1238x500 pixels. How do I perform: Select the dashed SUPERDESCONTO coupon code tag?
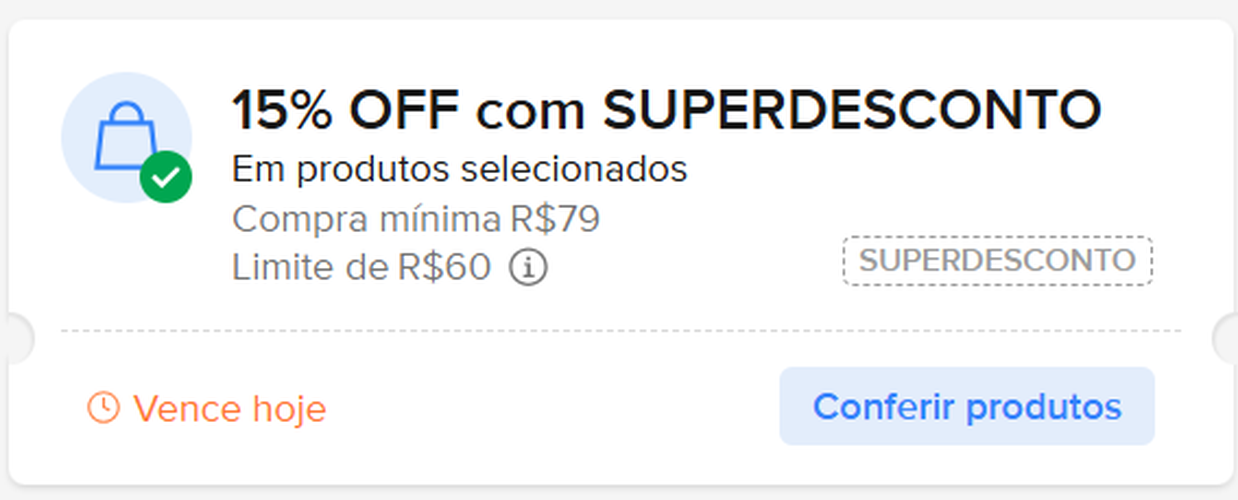[997, 261]
